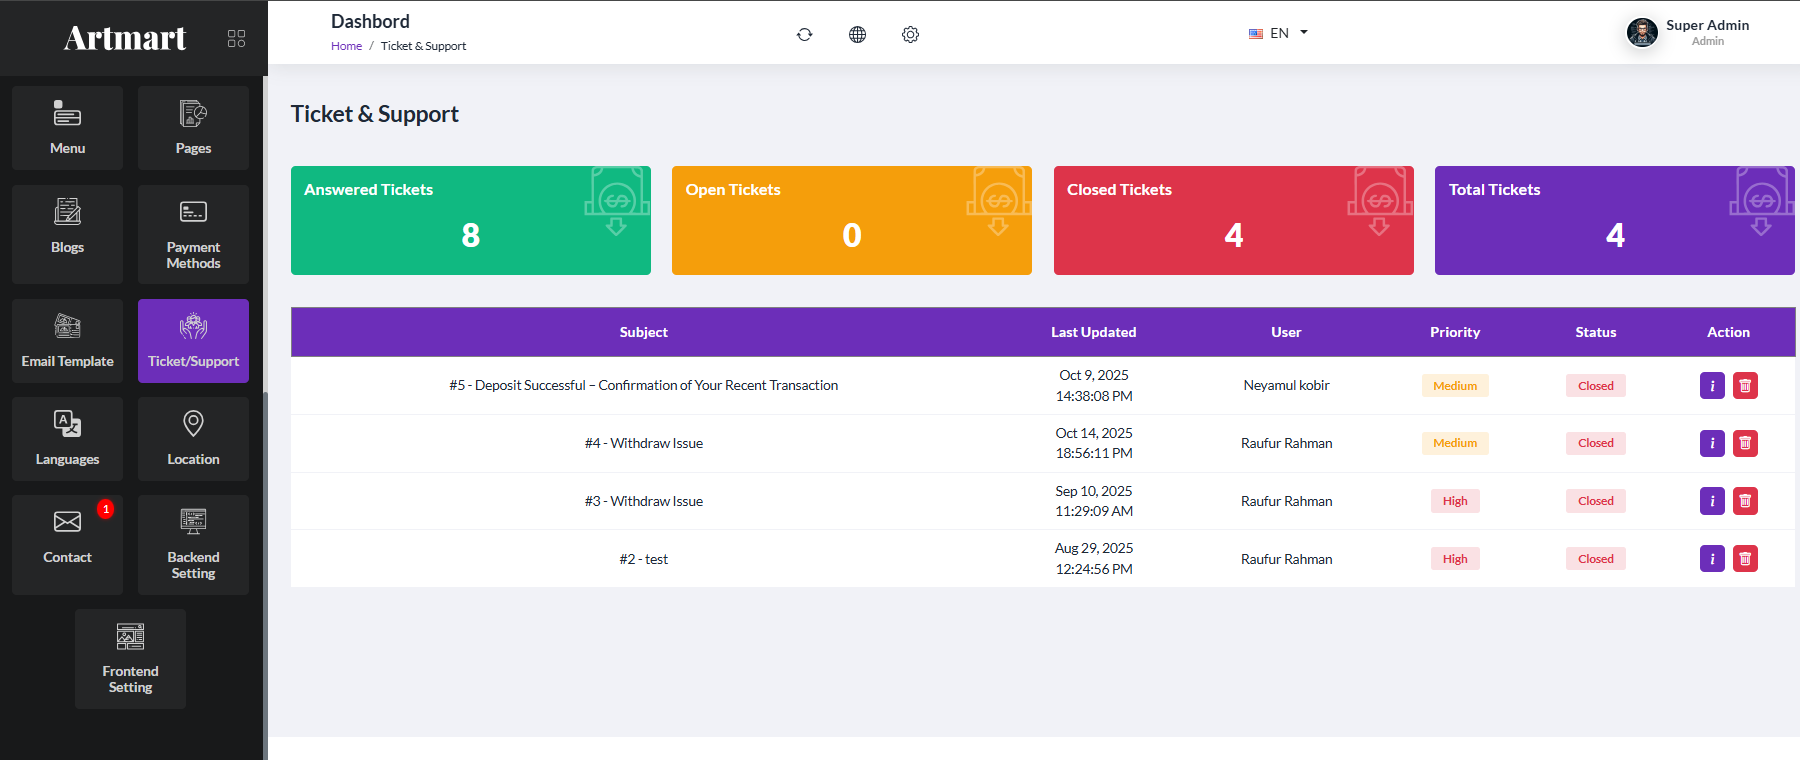Go to Payment Methods in the sidebar
This screenshot has width=1800, height=760.
click(193, 234)
